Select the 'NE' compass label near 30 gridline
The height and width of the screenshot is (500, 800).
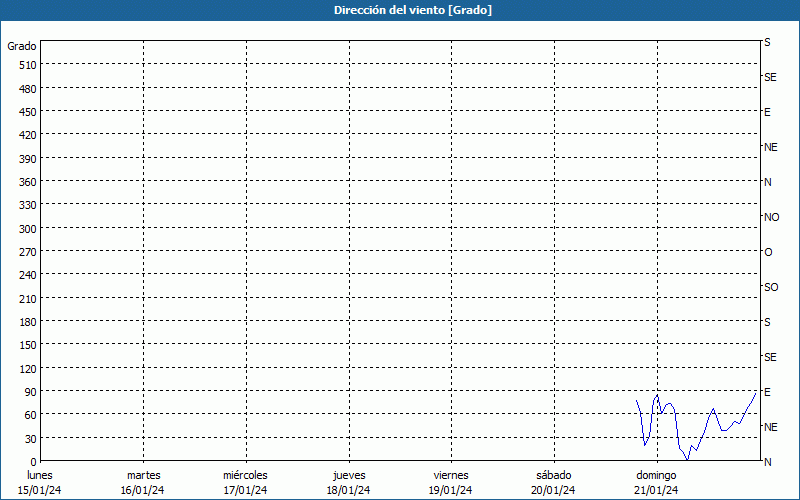pyautogui.click(x=771, y=427)
